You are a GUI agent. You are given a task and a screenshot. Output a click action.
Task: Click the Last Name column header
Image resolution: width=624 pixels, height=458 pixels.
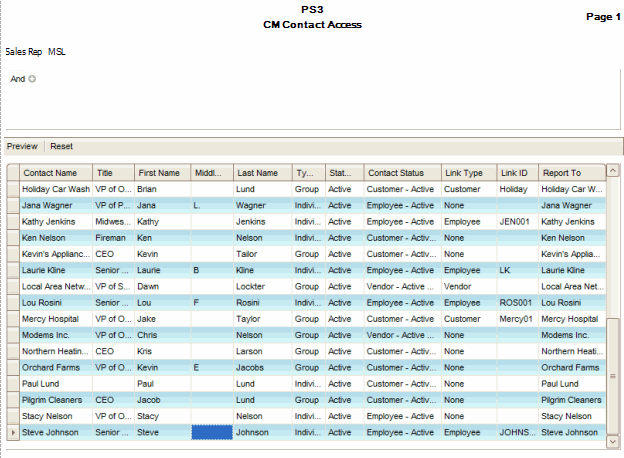tap(262, 172)
